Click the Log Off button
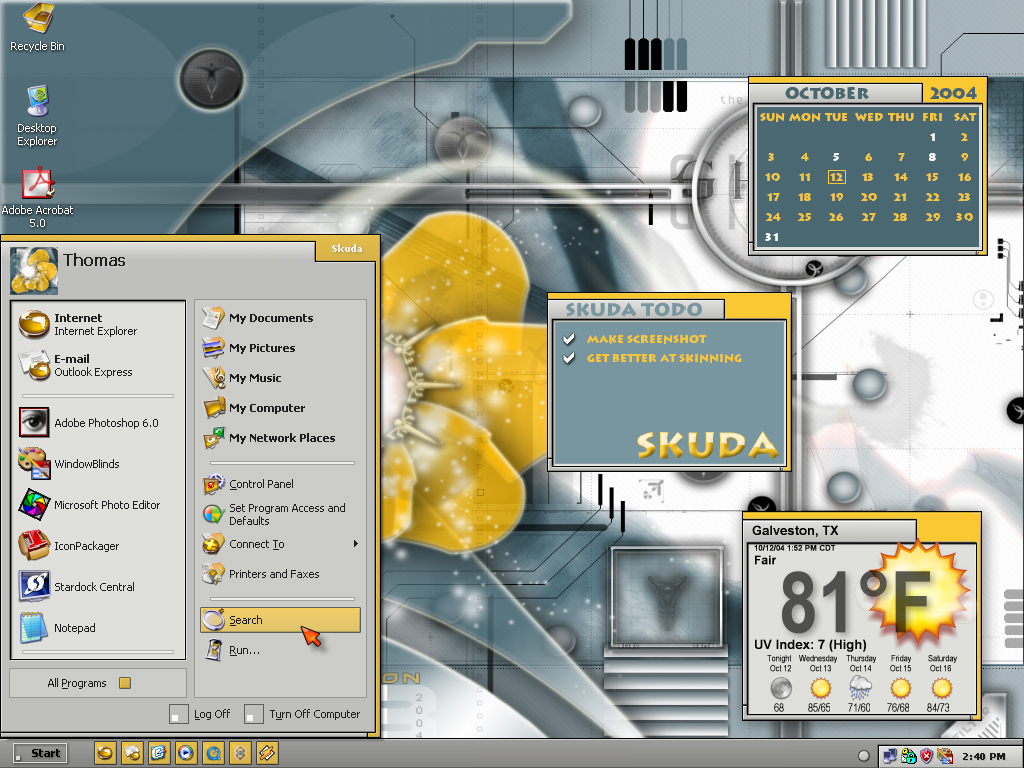1024x768 pixels. pyautogui.click(x=200, y=714)
